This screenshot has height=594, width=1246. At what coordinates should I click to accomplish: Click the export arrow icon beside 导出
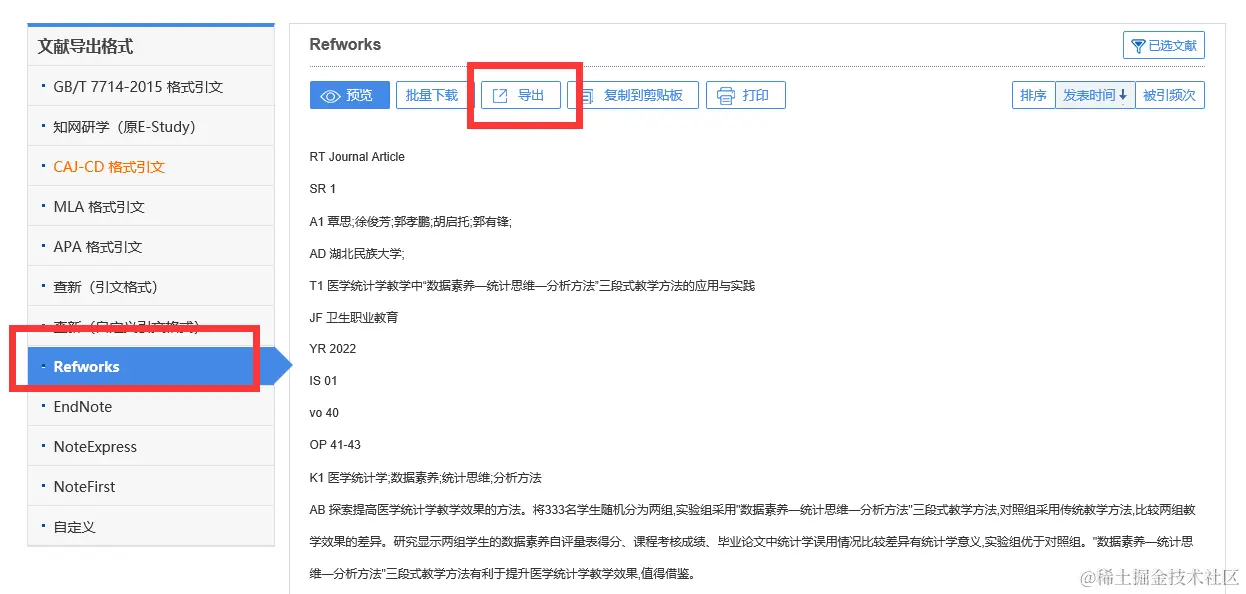point(501,96)
